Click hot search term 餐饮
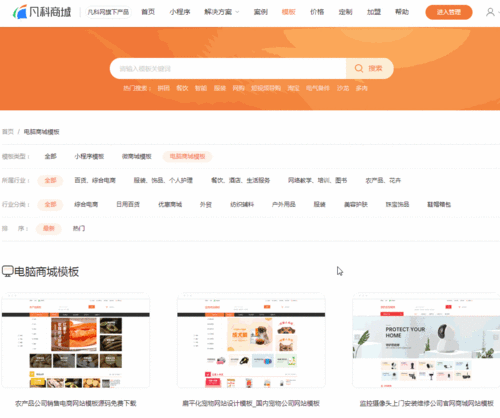Viewport: 500px width, 418px height. click(x=182, y=88)
